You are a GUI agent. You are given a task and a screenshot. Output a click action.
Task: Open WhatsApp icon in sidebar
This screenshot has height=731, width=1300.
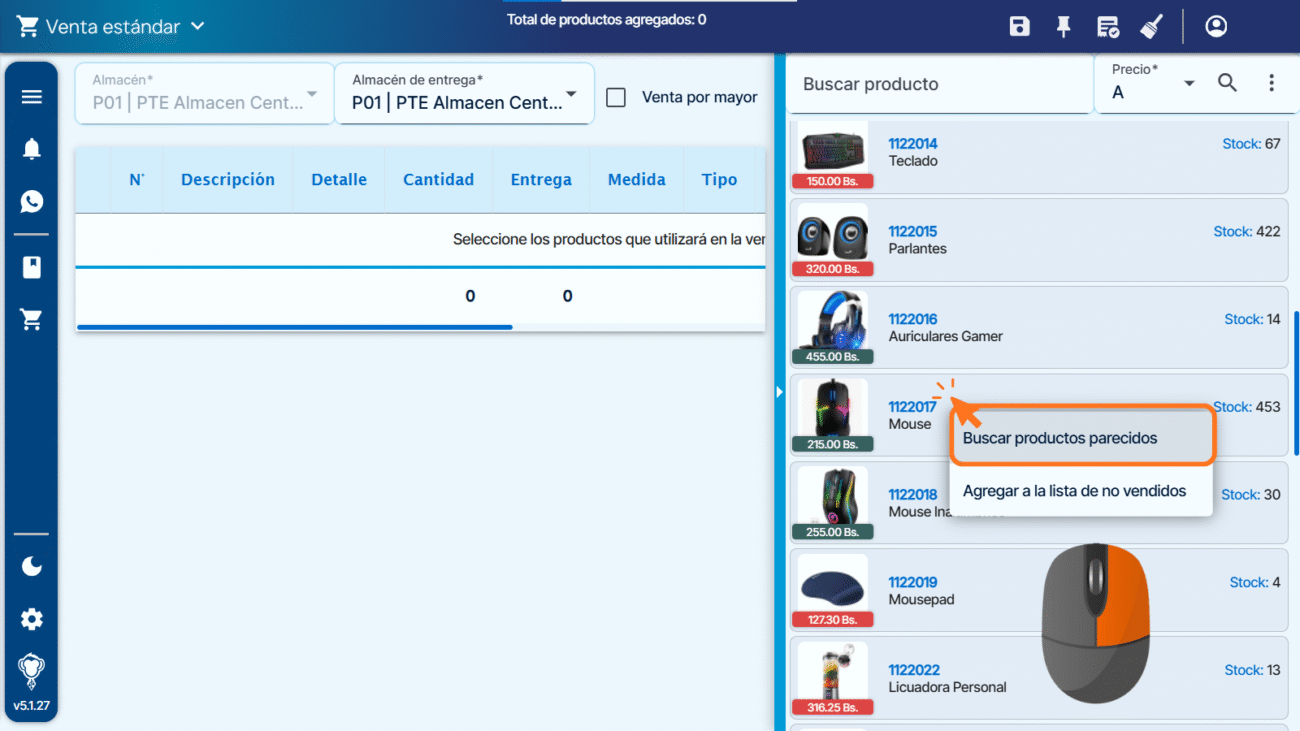coord(32,202)
